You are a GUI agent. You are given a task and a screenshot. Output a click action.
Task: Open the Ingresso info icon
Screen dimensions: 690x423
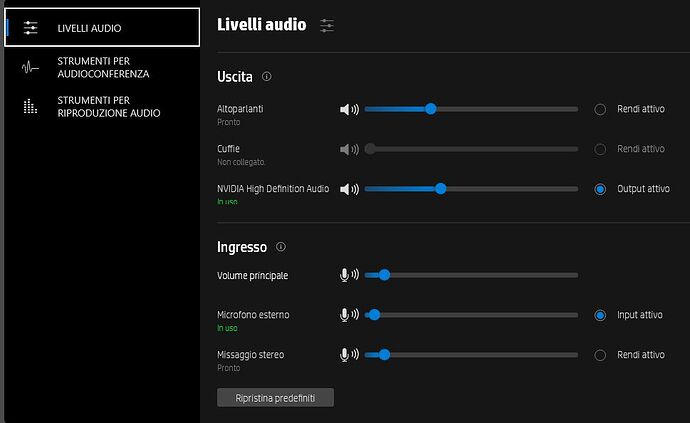coord(280,246)
